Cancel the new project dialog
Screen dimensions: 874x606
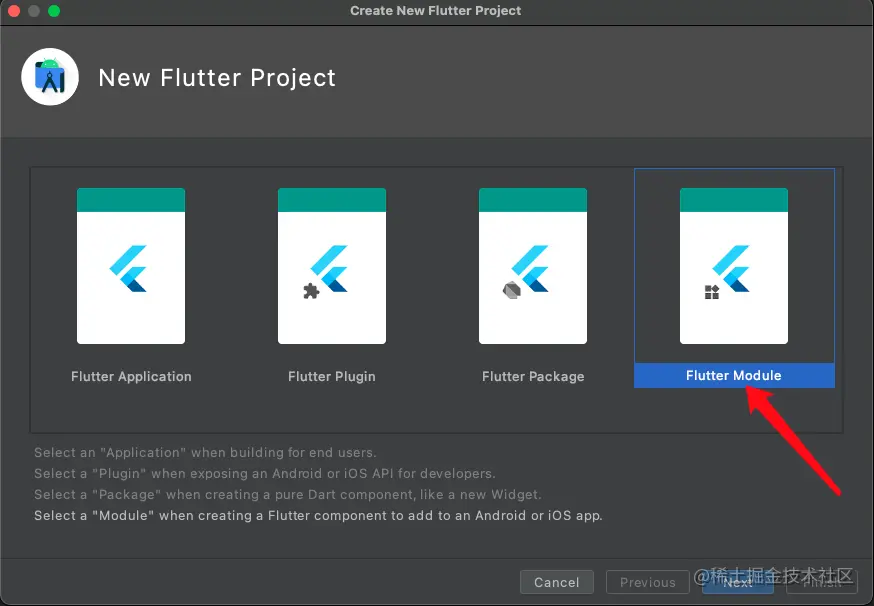(x=556, y=582)
